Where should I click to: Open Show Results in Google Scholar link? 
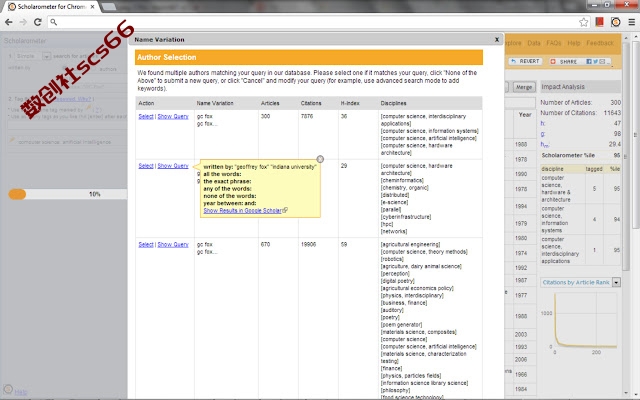coord(242,211)
